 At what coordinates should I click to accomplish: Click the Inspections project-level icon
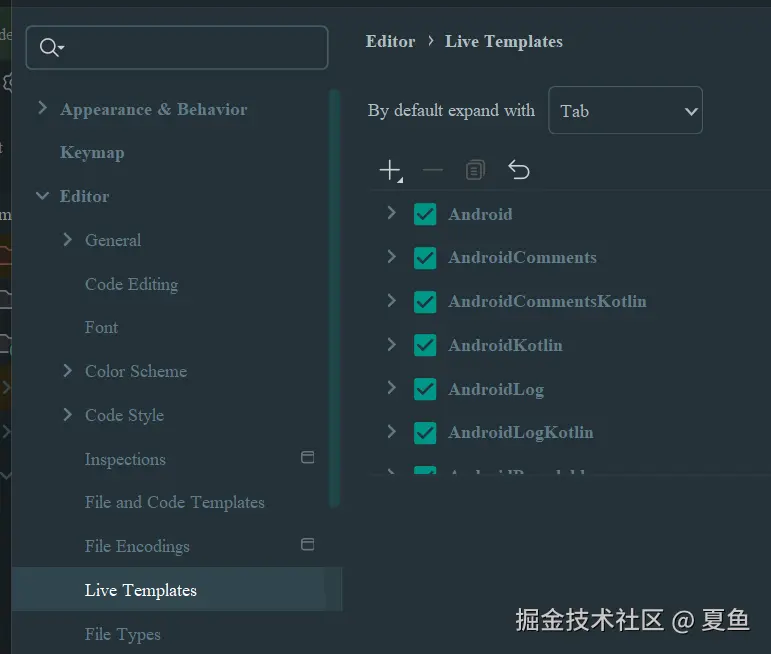pos(308,458)
